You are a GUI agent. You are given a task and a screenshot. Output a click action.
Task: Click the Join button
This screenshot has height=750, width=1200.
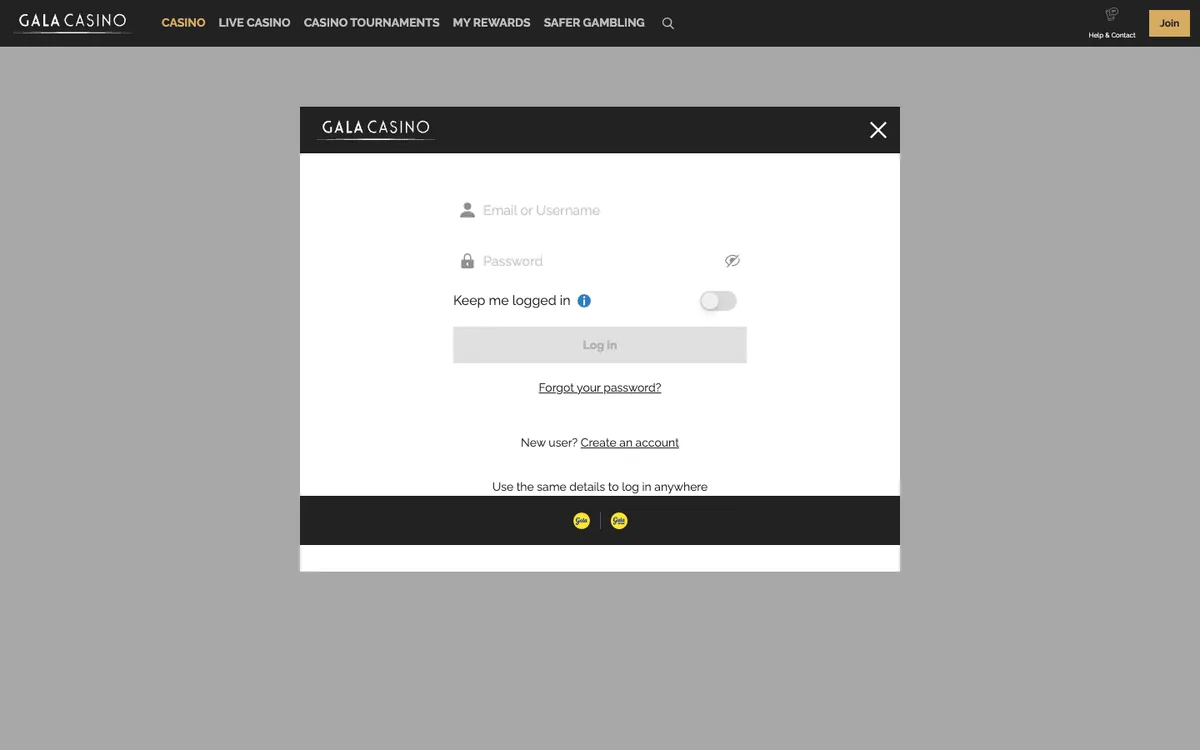(1169, 23)
